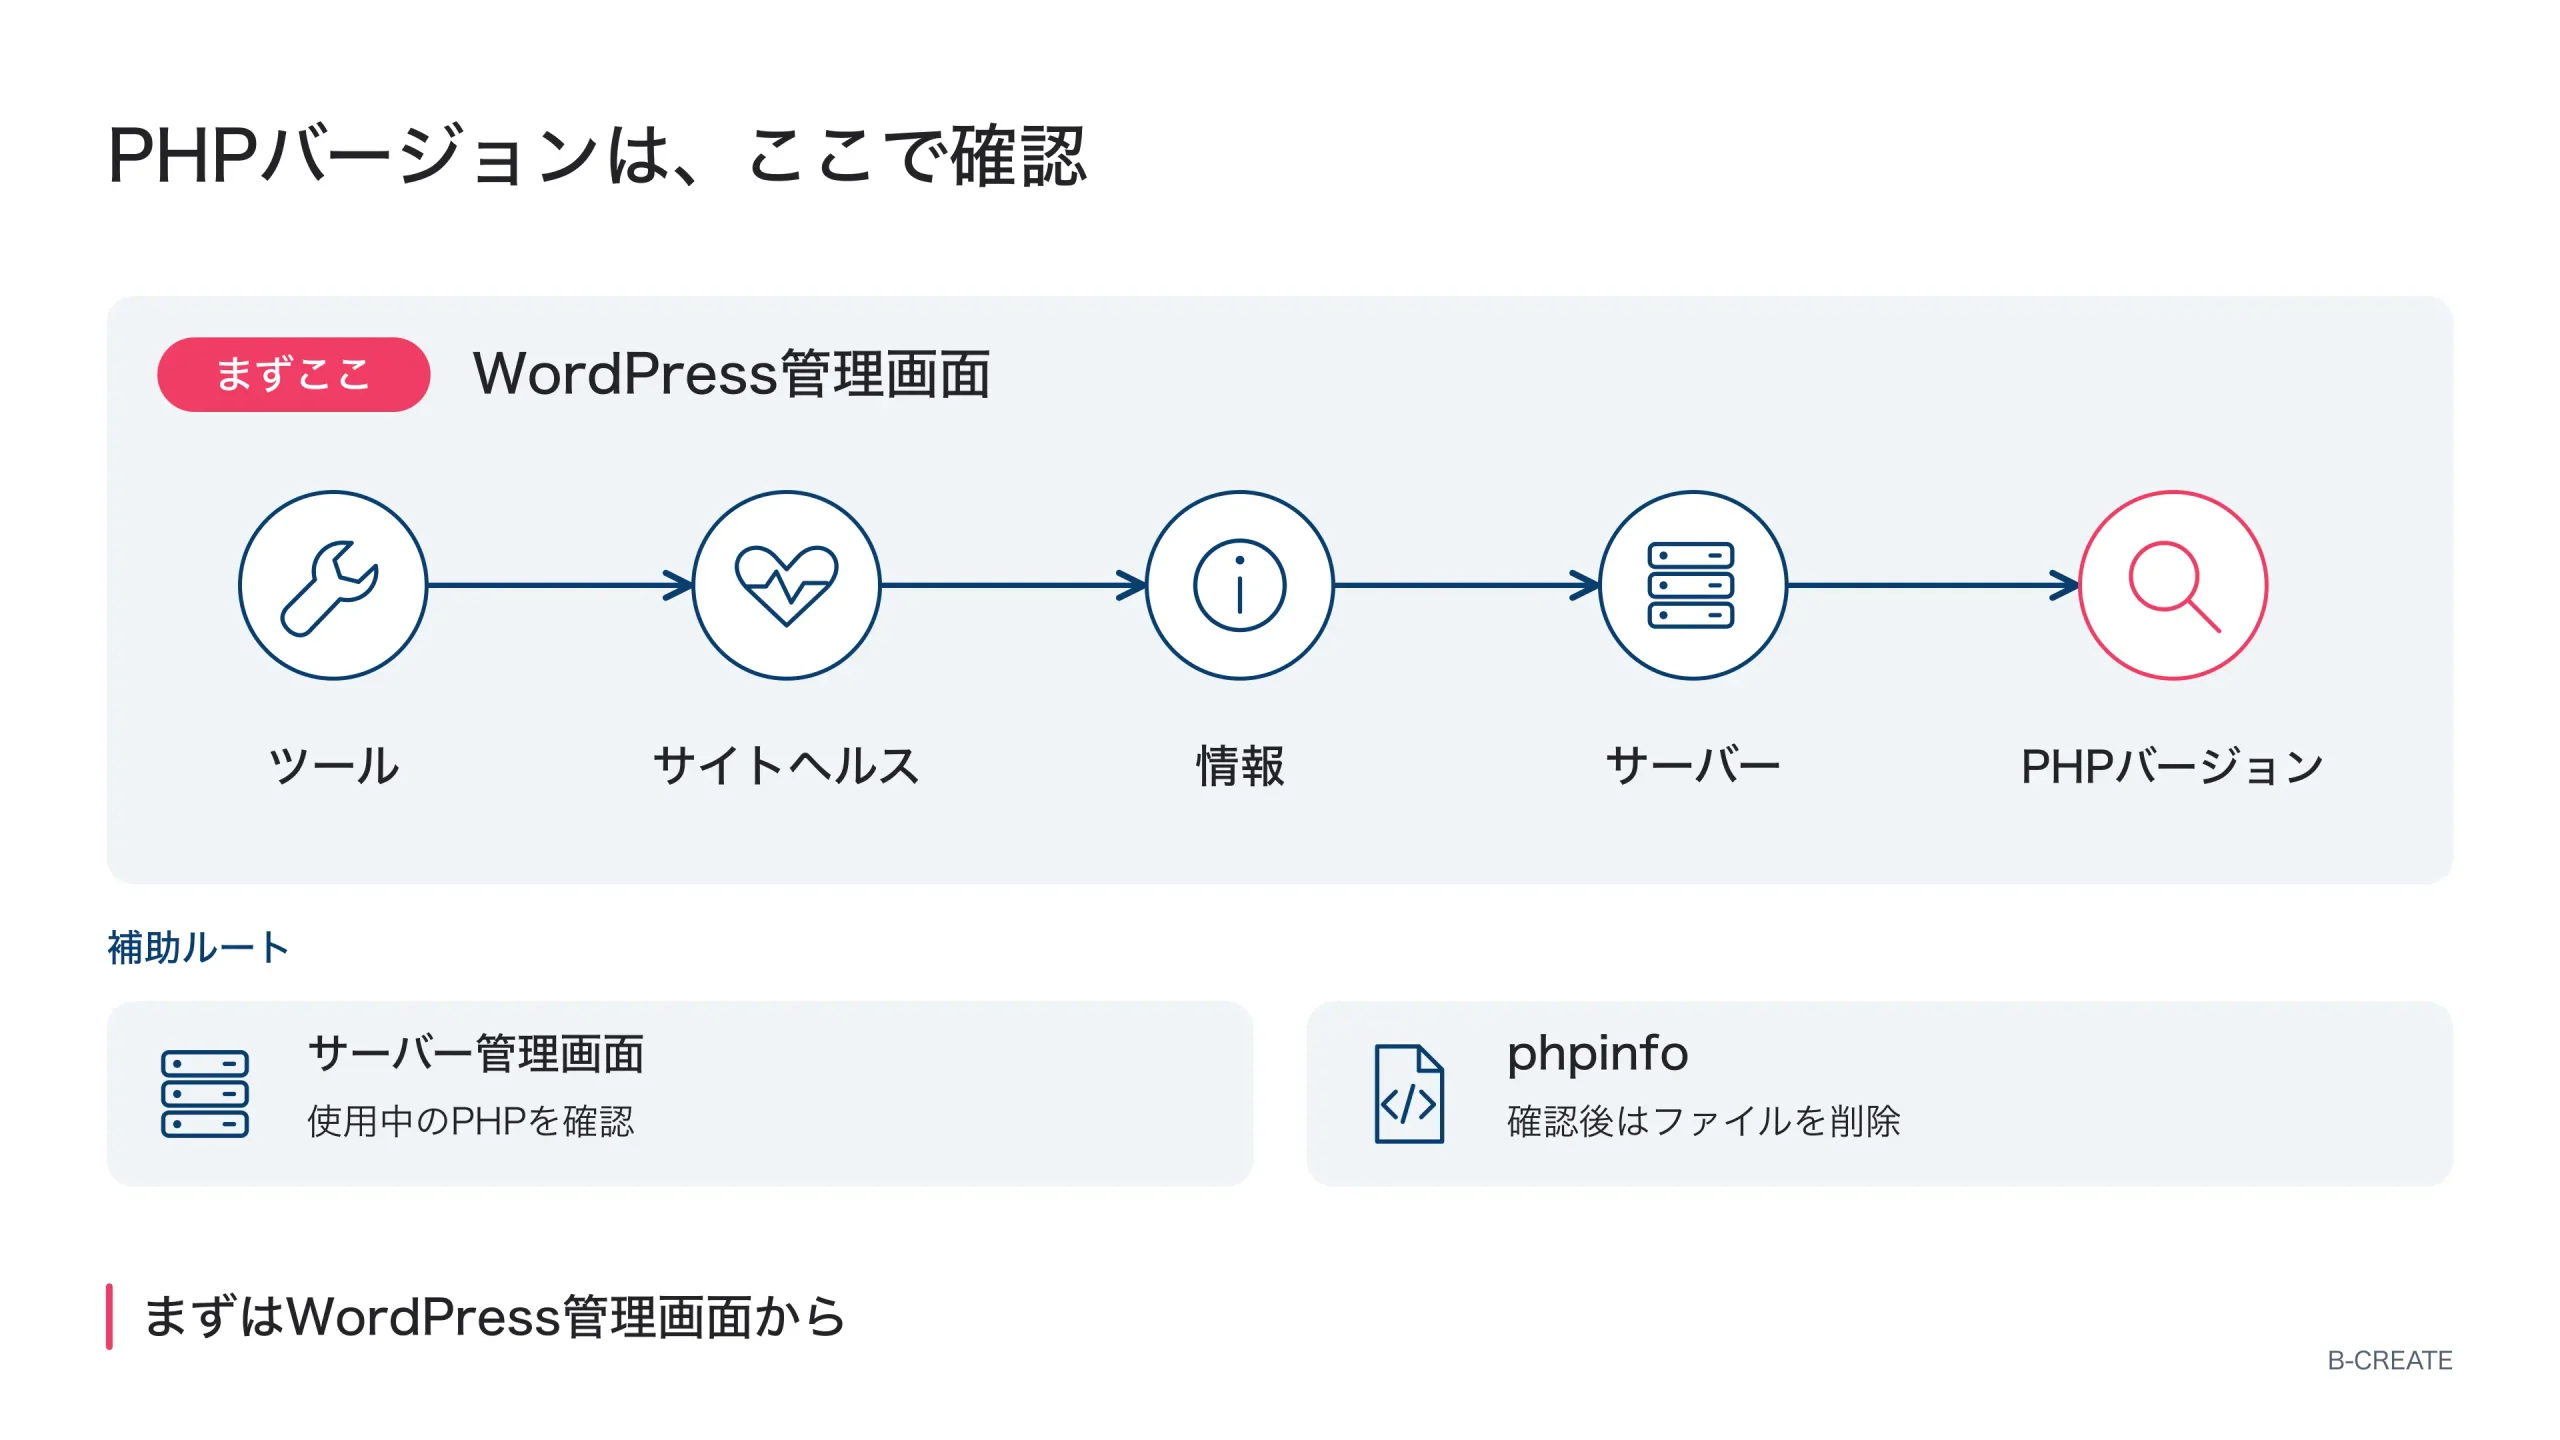
Task: Click the circled info icon above 情報
Action: coord(1239,585)
